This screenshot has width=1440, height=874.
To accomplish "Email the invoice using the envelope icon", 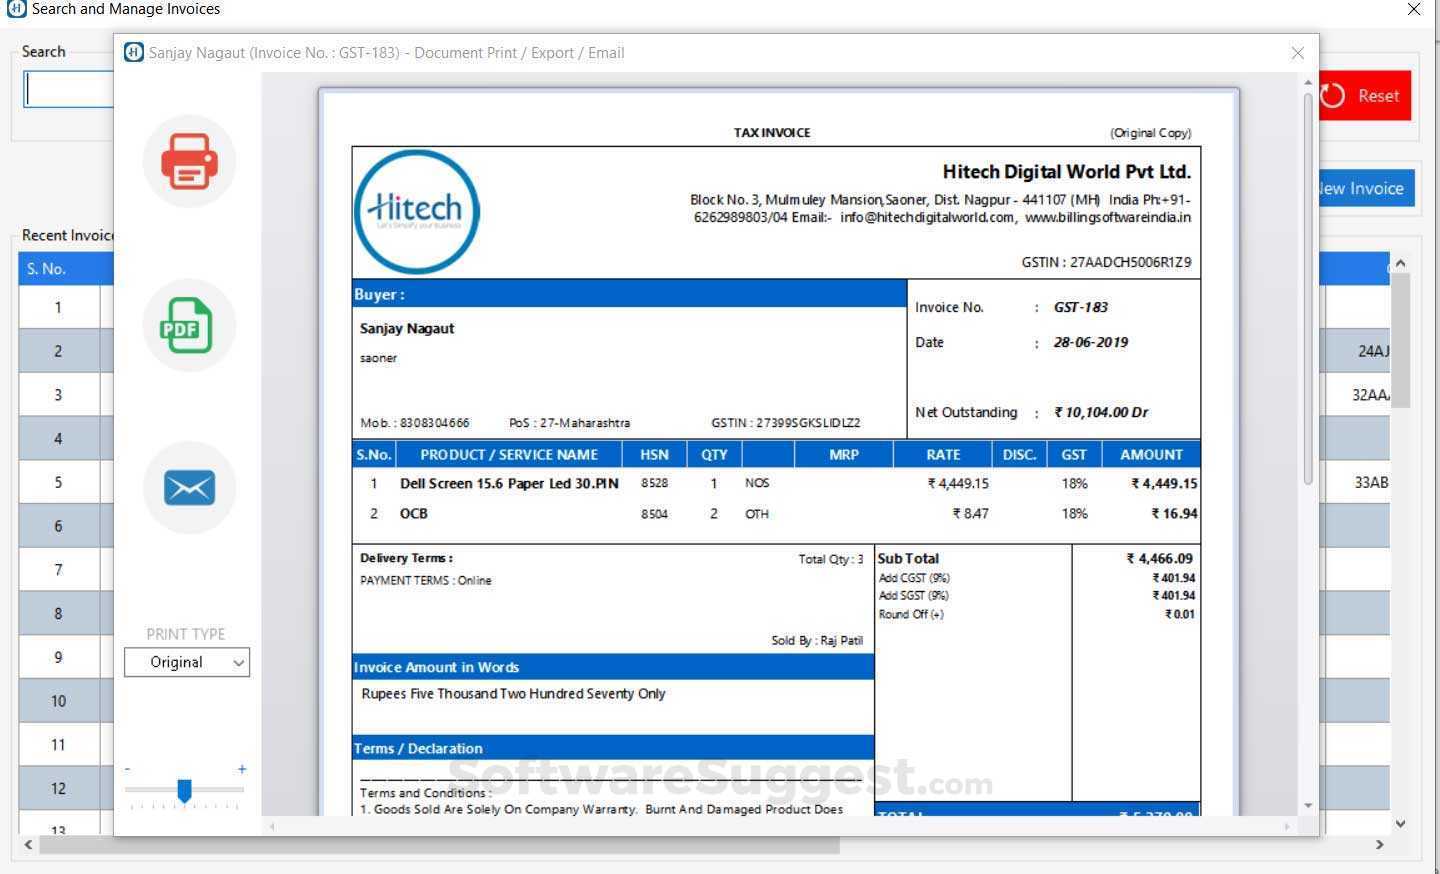I will [x=189, y=488].
